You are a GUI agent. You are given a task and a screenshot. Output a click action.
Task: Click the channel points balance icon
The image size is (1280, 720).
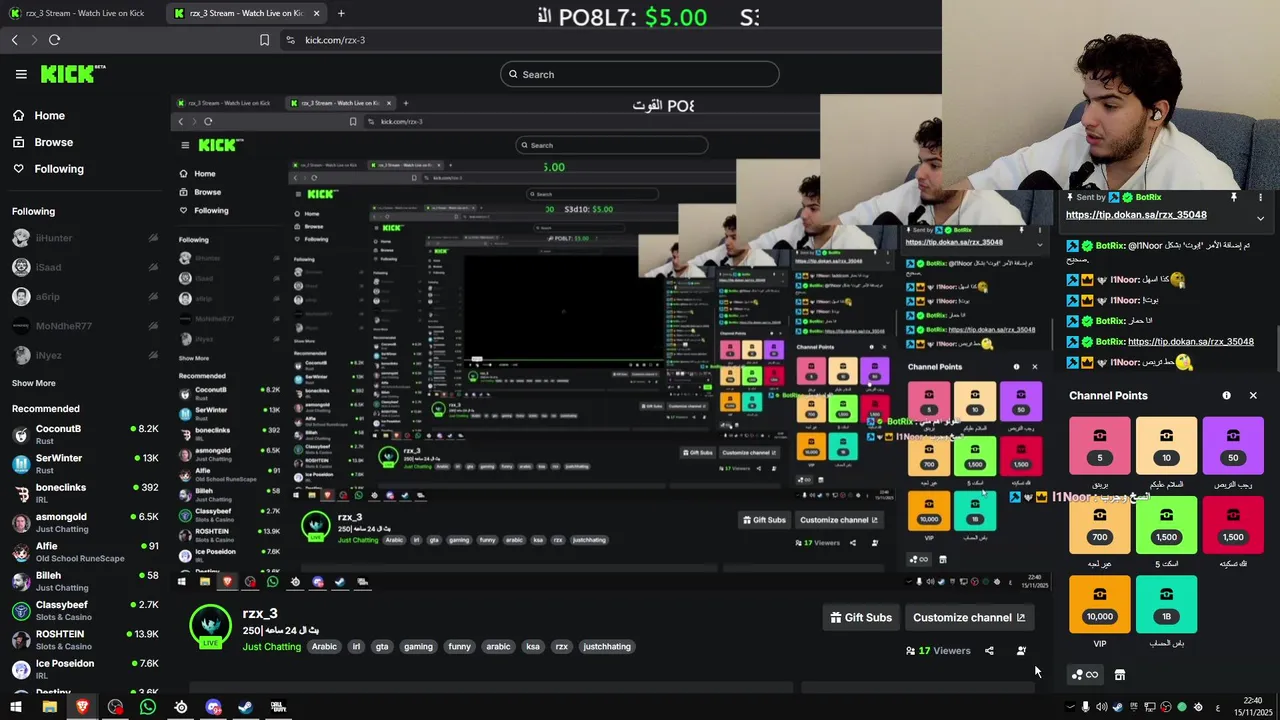(1084, 675)
